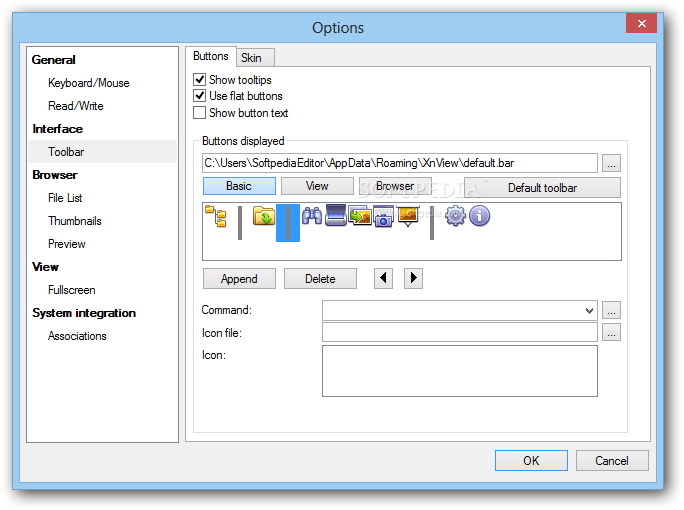Click the Append button
This screenshot has height=510, width=684.
pos(239,279)
